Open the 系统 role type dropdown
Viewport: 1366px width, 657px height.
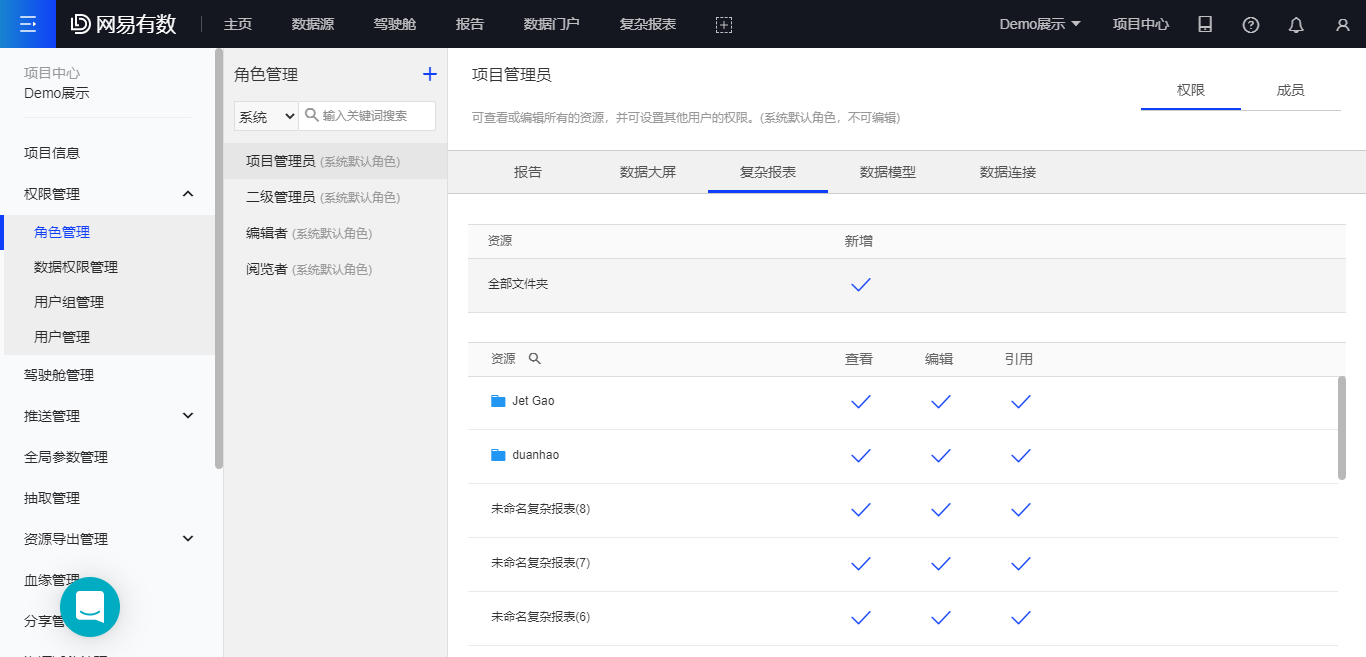(266, 116)
